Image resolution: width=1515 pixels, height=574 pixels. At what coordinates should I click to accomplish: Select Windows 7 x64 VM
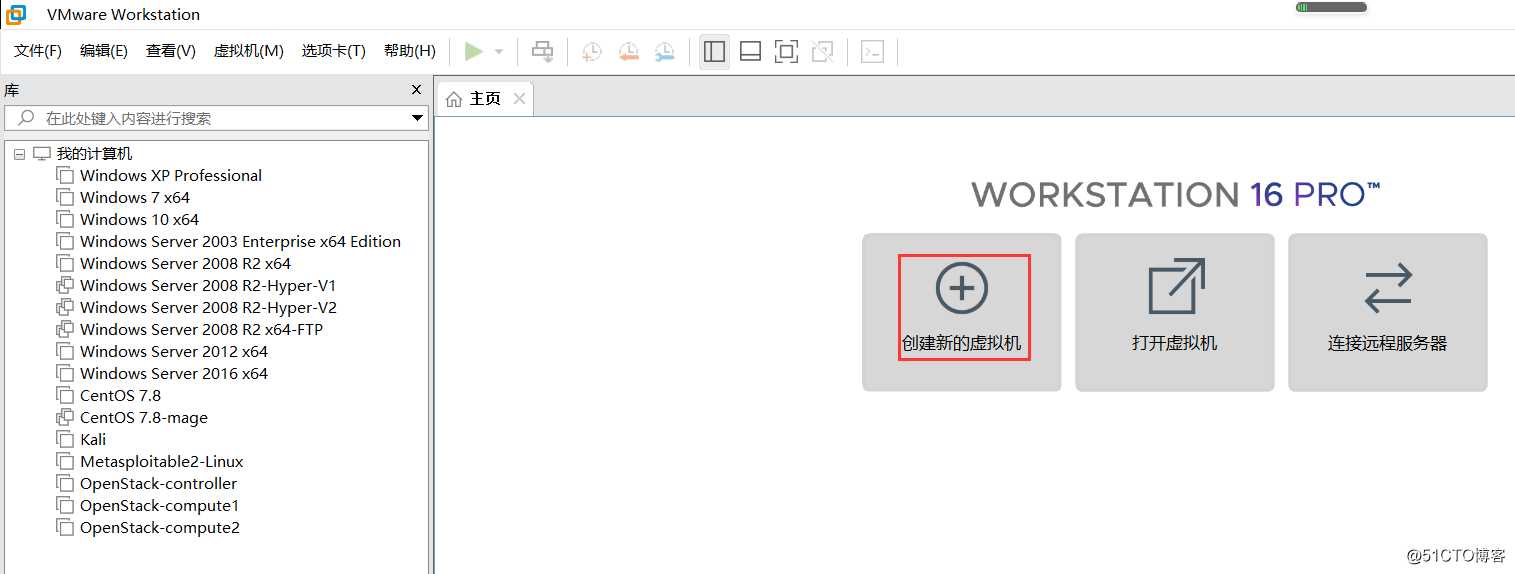pyautogui.click(x=135, y=198)
